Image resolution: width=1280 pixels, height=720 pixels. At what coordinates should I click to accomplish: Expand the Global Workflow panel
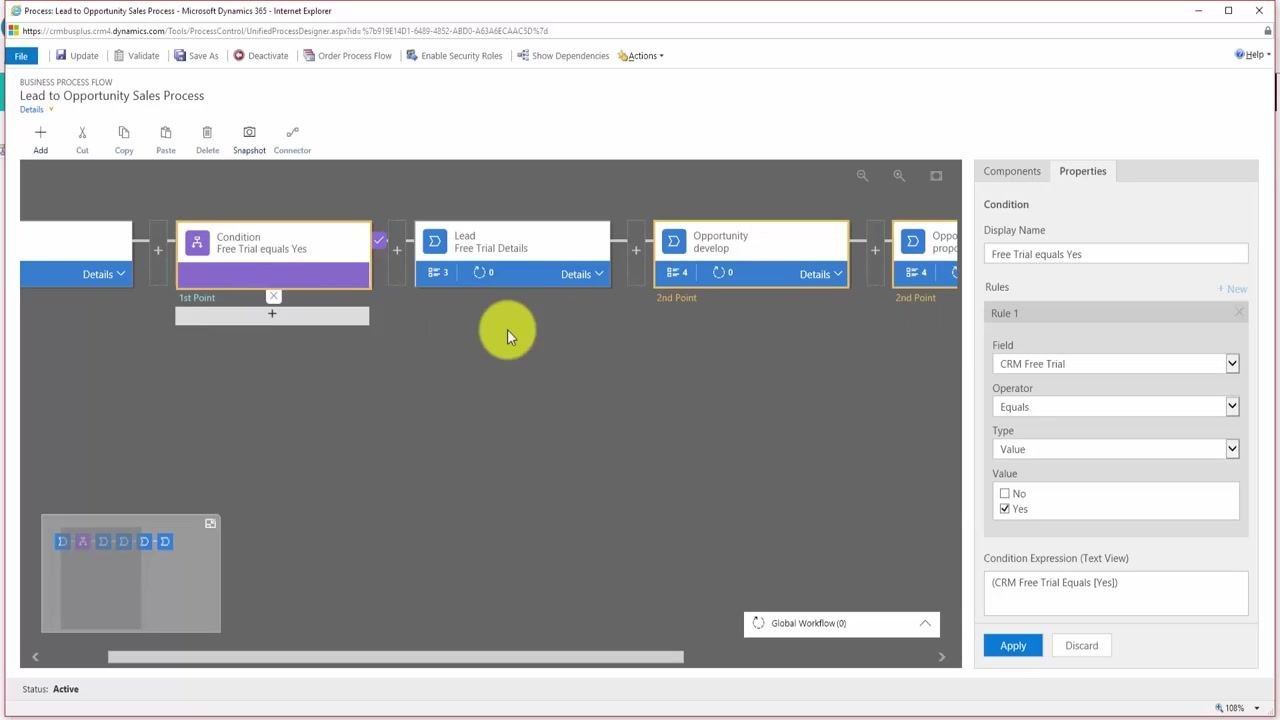tap(925, 623)
